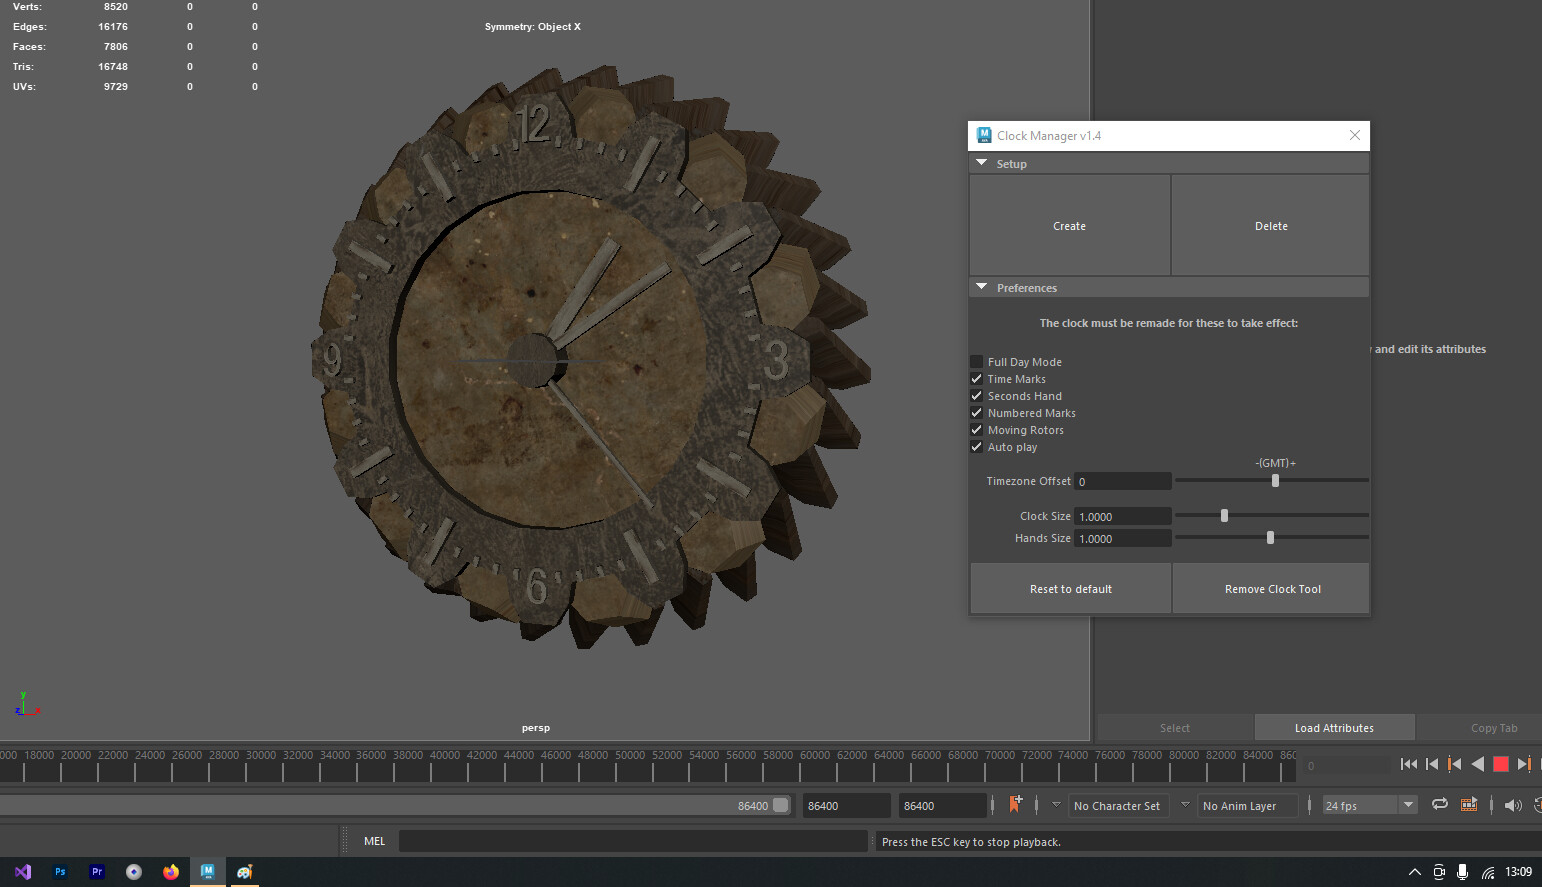Switch to Maya in the taskbar
The height and width of the screenshot is (887, 1542).
tap(207, 872)
